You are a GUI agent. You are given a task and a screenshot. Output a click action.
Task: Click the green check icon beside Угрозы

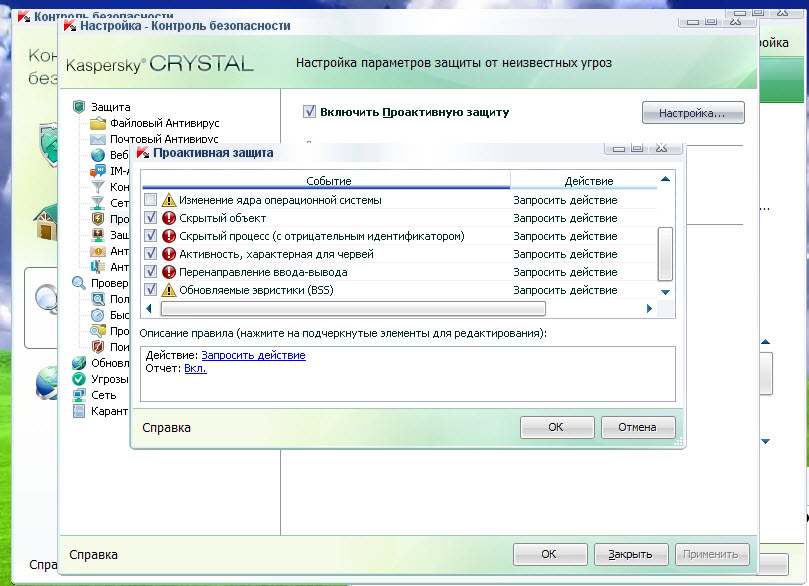point(79,379)
